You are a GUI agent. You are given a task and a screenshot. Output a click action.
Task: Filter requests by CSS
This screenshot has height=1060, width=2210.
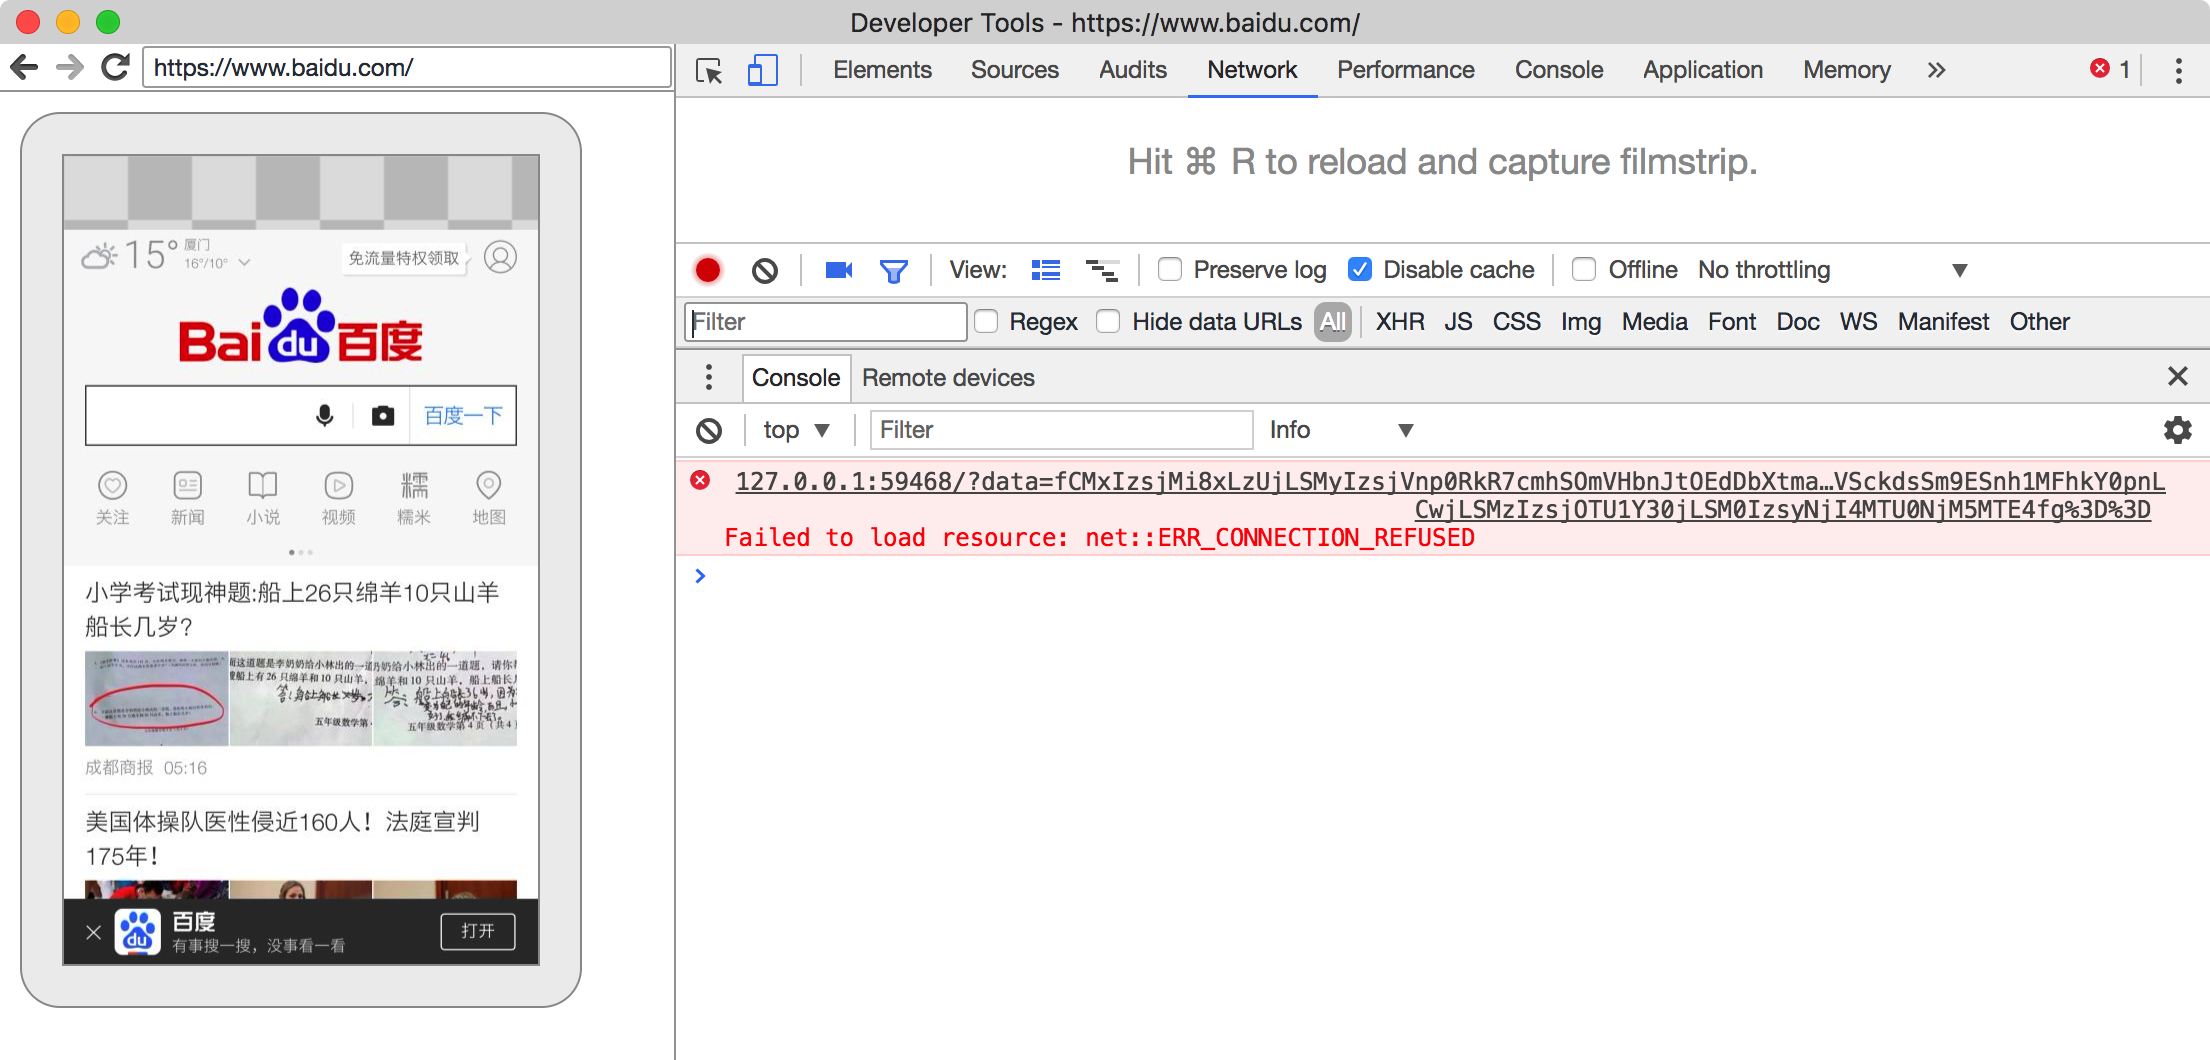point(1516,322)
